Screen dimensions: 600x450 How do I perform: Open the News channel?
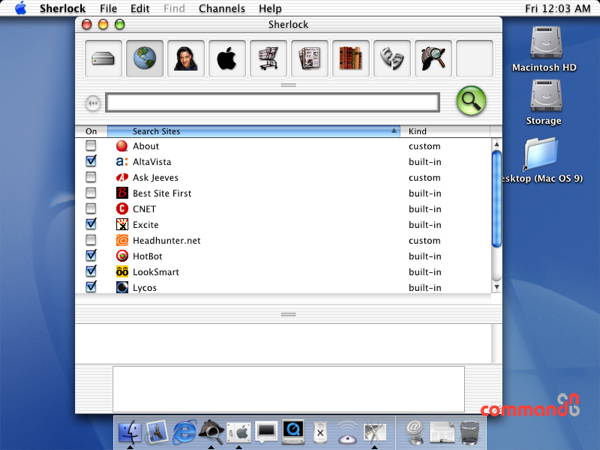click(x=310, y=59)
